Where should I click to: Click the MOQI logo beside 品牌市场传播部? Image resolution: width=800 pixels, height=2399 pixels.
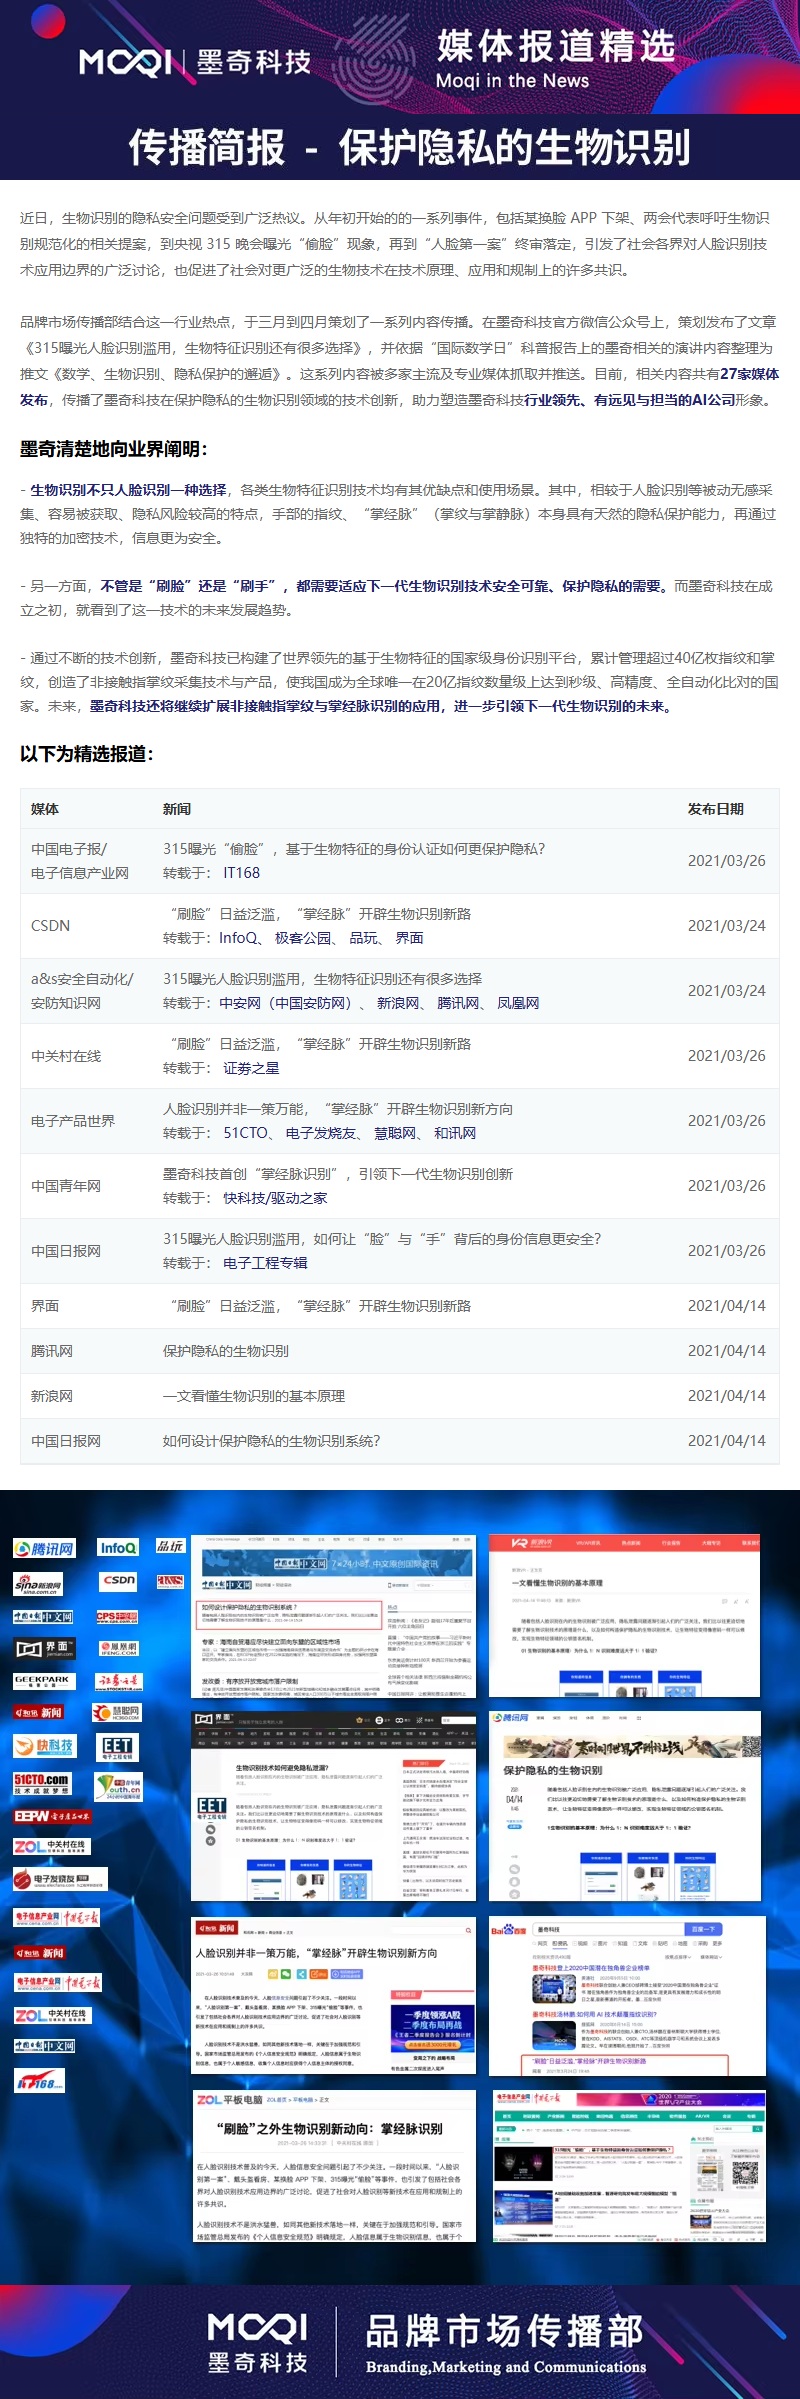click(x=257, y=2341)
